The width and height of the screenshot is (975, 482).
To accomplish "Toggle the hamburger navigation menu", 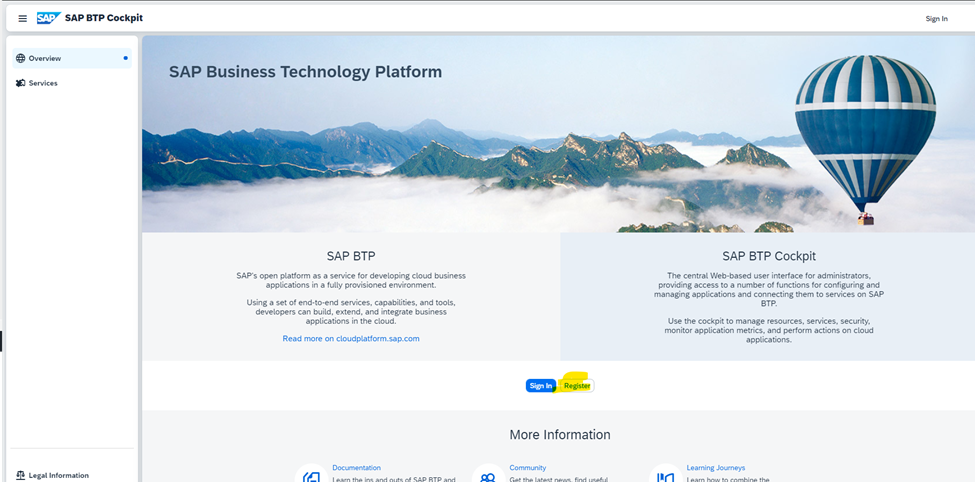I will pyautogui.click(x=22, y=19).
